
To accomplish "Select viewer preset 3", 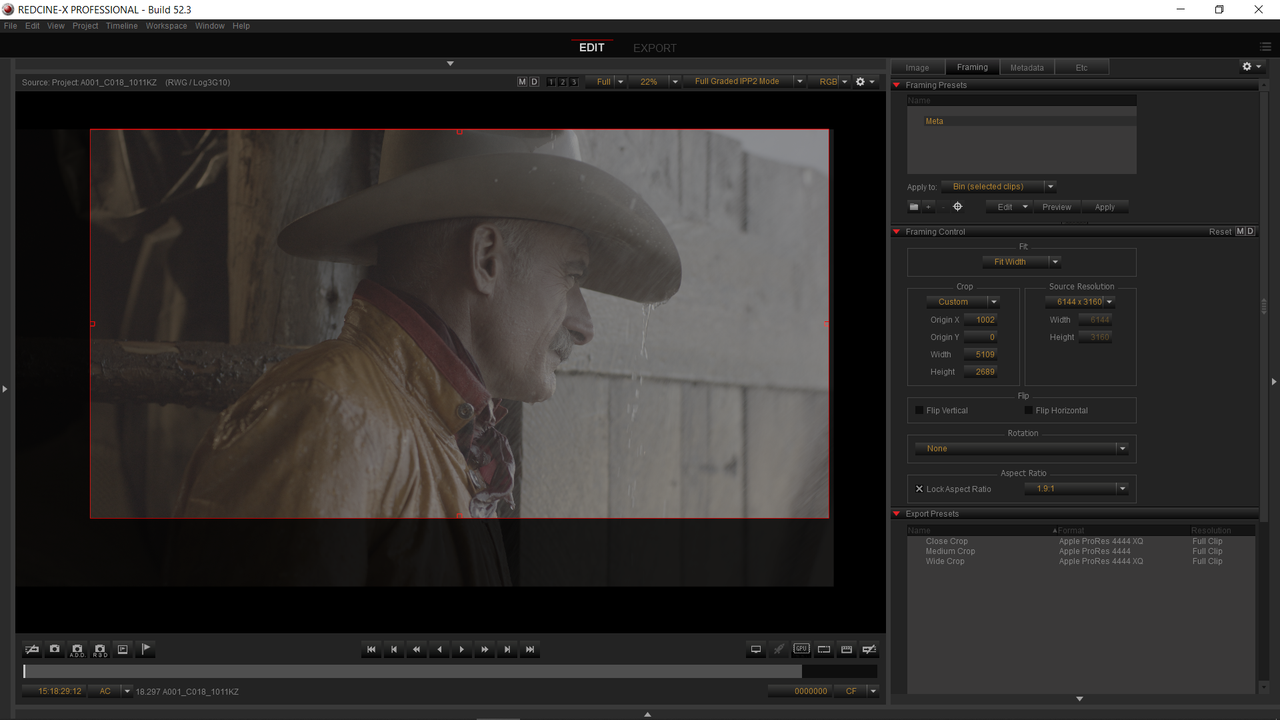I will tap(573, 82).
